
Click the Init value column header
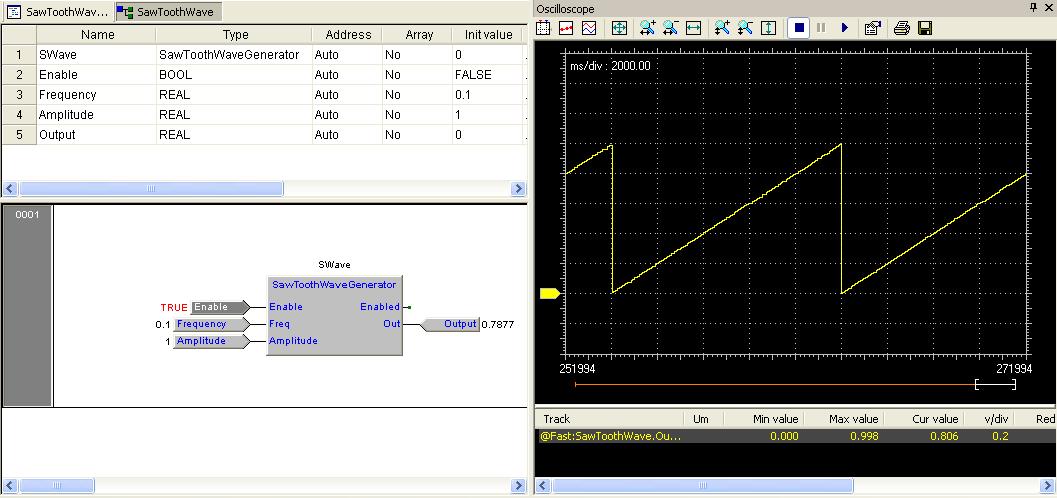click(488, 34)
